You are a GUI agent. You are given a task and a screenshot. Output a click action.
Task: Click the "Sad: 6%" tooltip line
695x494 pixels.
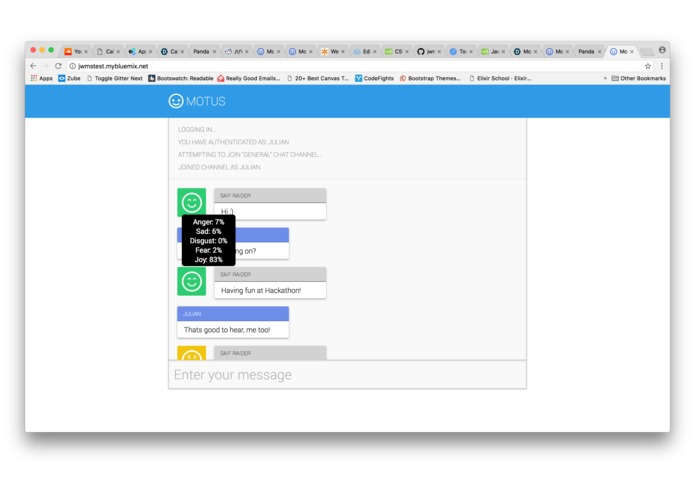pos(208,231)
